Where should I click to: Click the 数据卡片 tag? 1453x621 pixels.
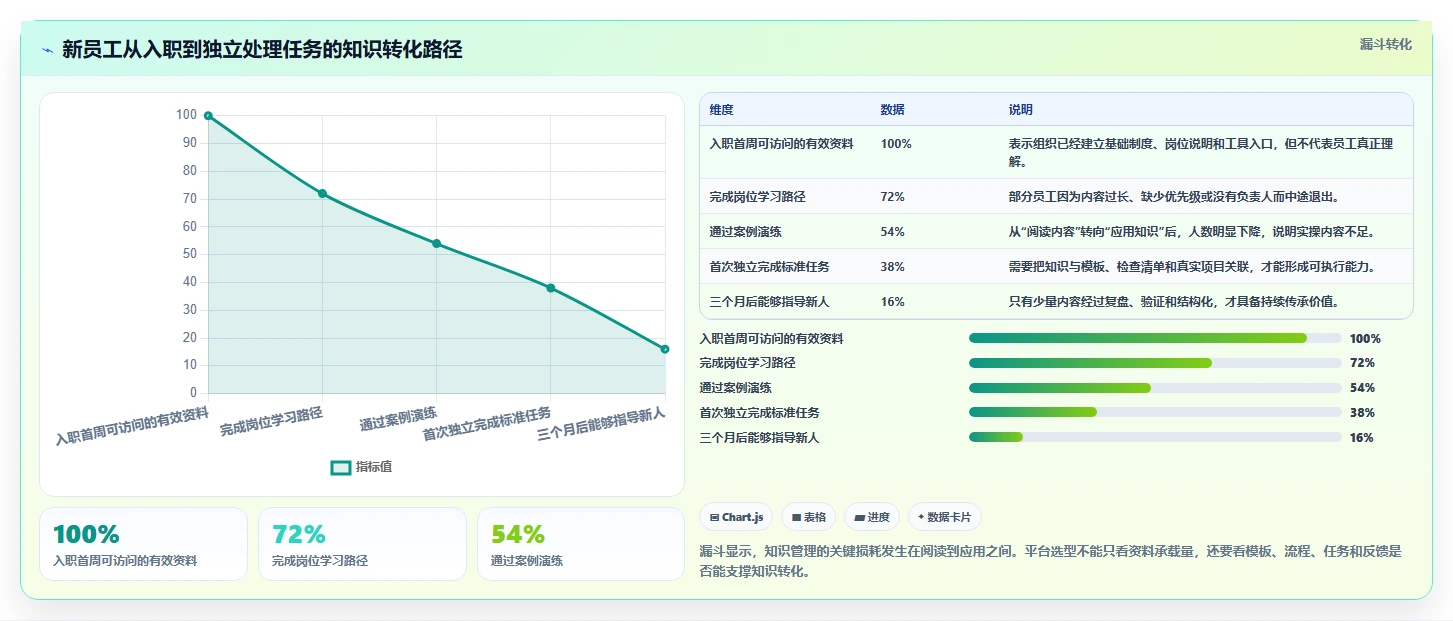944,517
